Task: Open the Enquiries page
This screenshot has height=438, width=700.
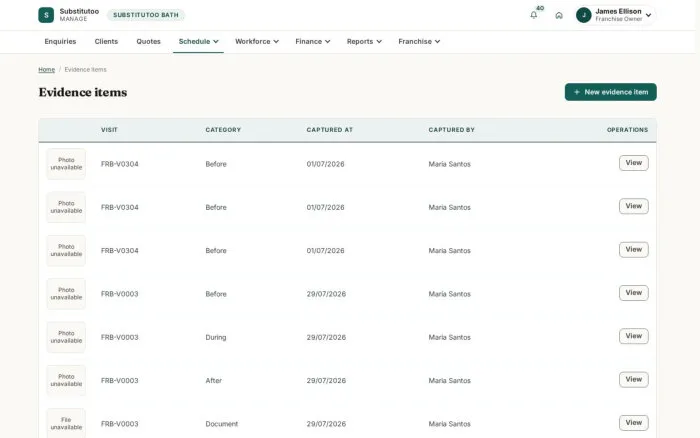Action: [x=60, y=42]
